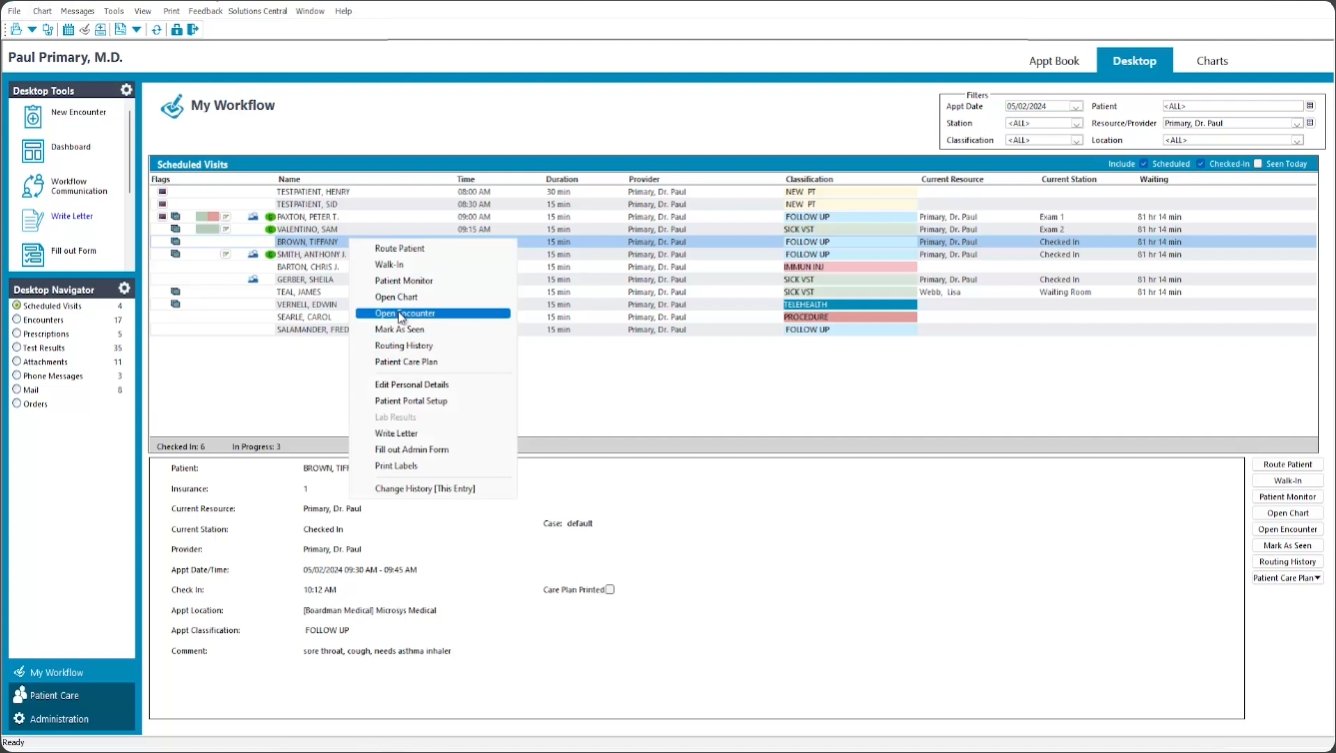The image size is (1336, 753).
Task: Click the Fill out Form icon
Action: pos(33,254)
